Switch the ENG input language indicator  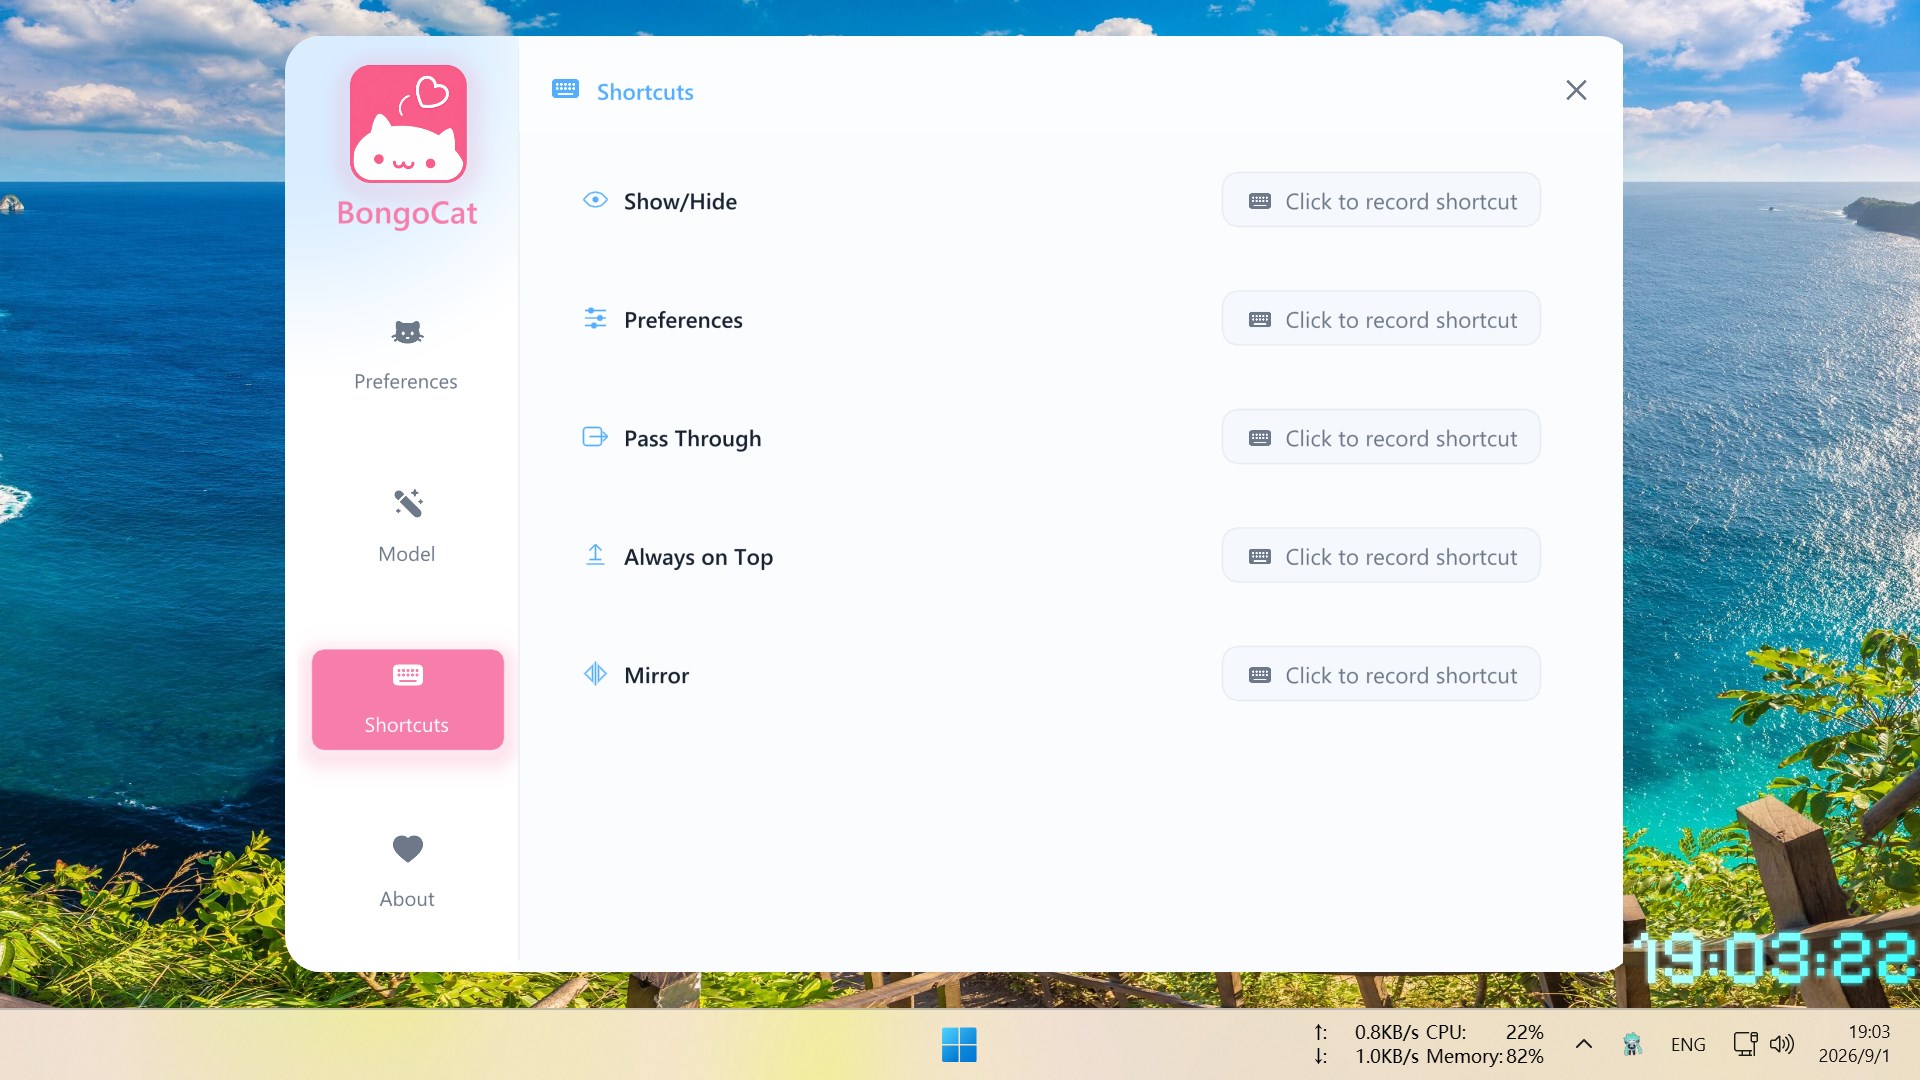point(1688,1044)
